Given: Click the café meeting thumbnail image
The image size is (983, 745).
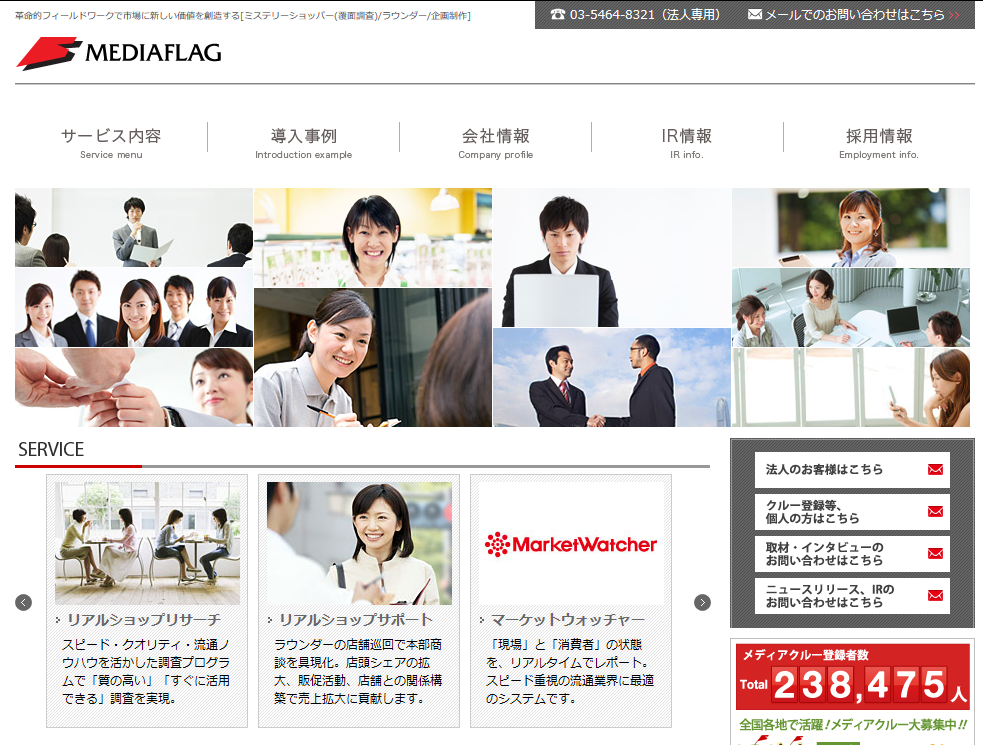Looking at the screenshot, I should point(147,543).
